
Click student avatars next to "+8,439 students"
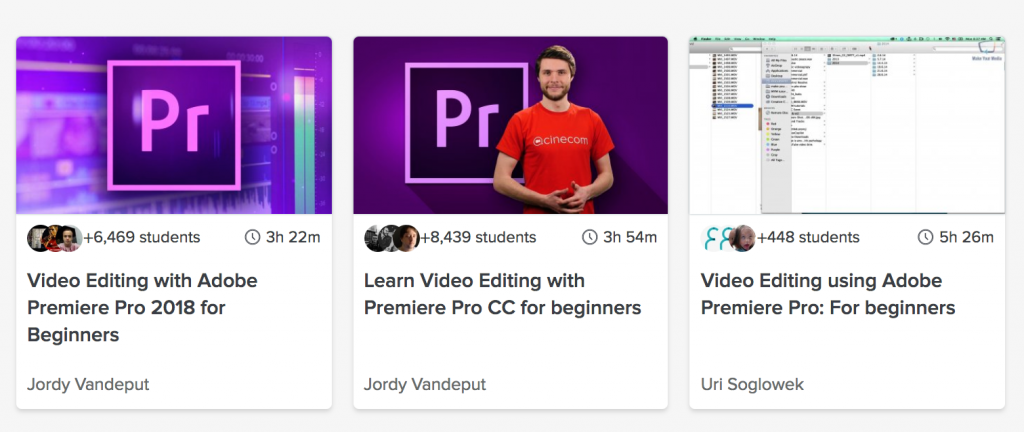391,238
